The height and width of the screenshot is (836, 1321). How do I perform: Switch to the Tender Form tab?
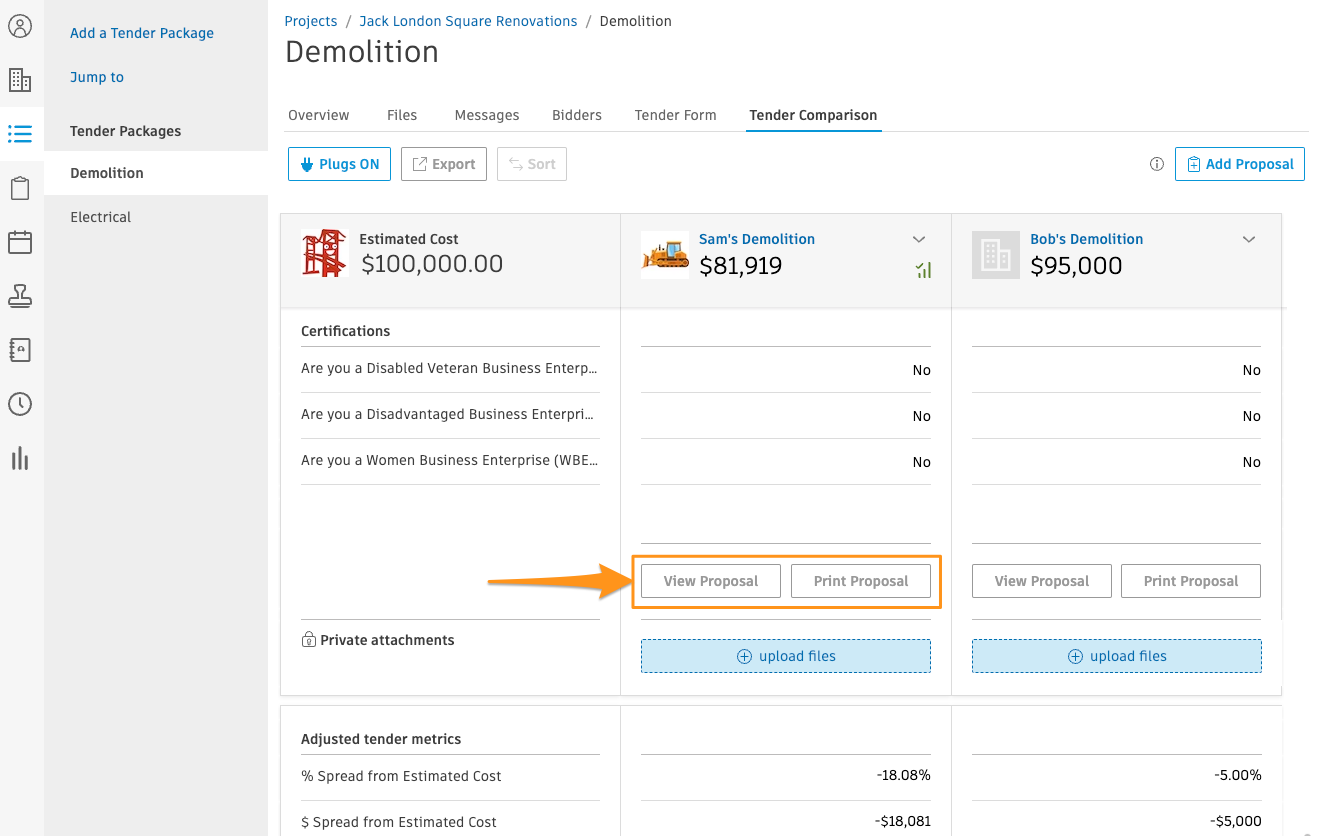tap(675, 115)
